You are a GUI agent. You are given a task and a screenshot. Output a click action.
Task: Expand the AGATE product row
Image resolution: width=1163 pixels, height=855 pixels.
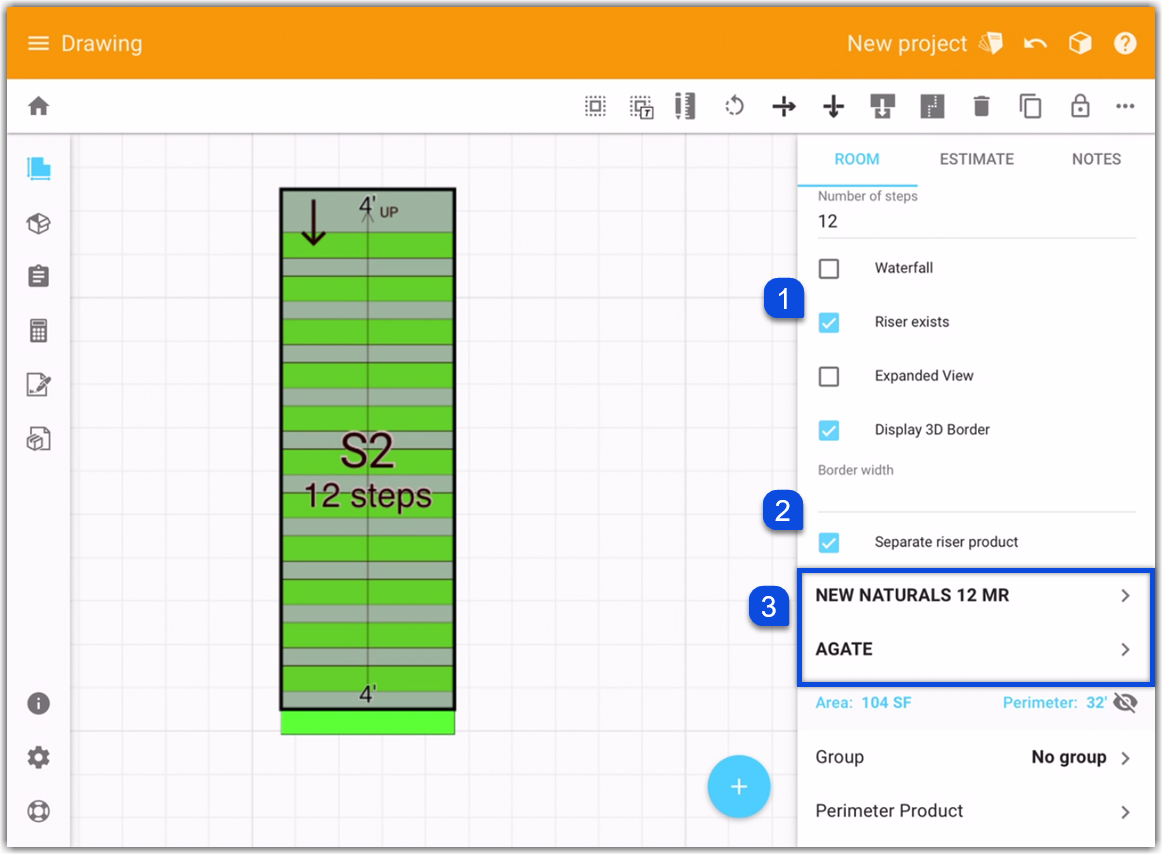point(975,650)
